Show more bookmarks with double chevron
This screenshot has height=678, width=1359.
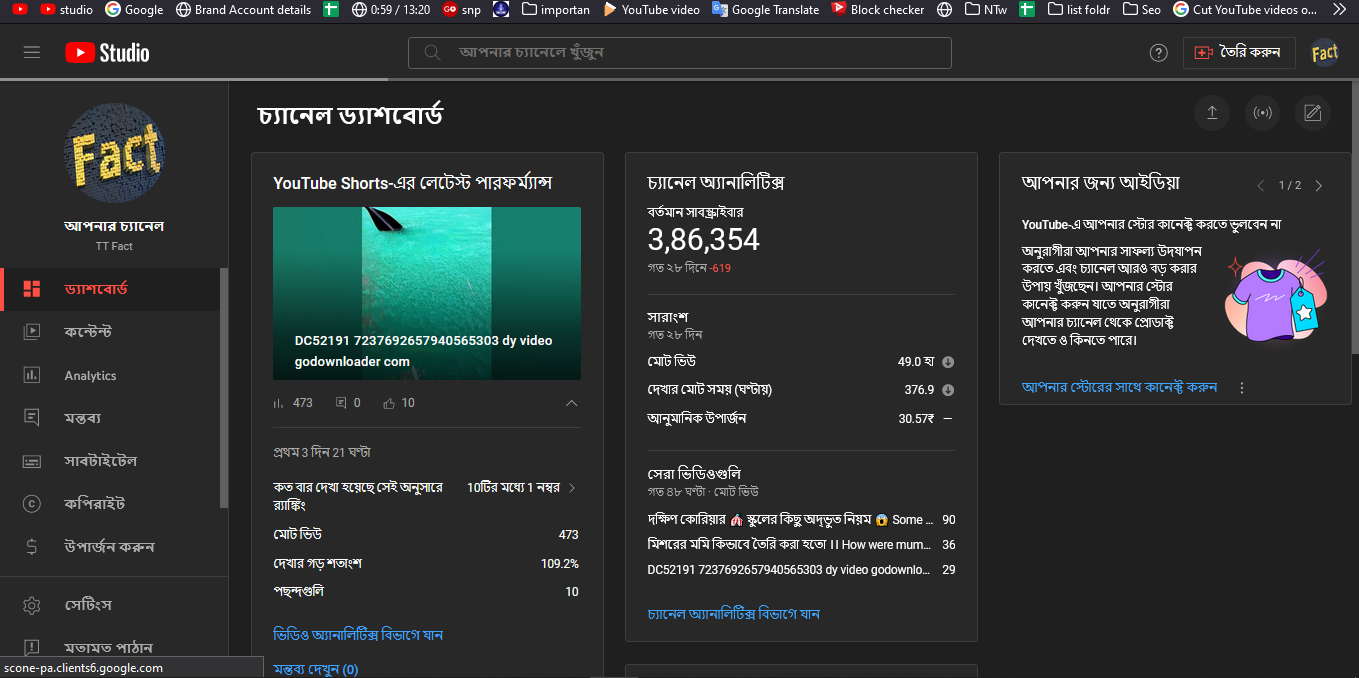[x=1340, y=9]
